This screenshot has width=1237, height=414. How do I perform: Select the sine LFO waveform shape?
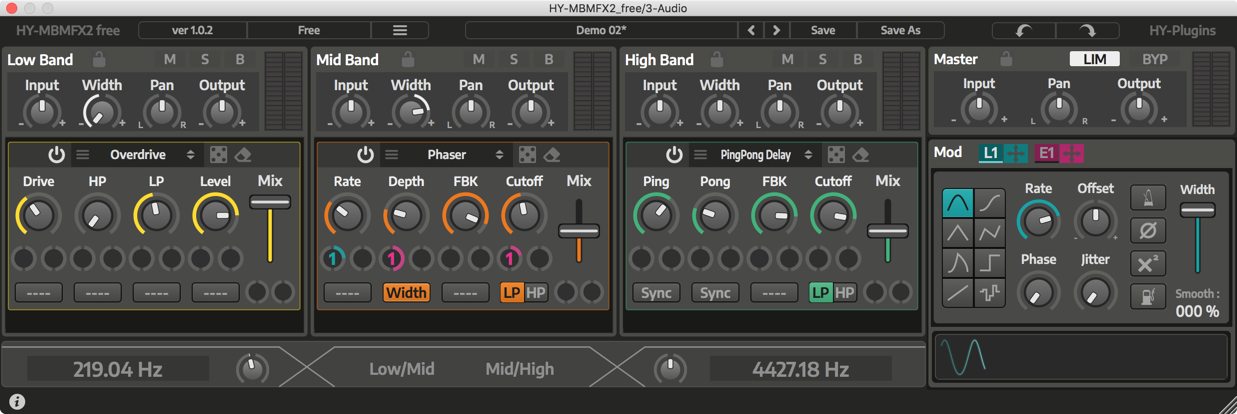[958, 203]
